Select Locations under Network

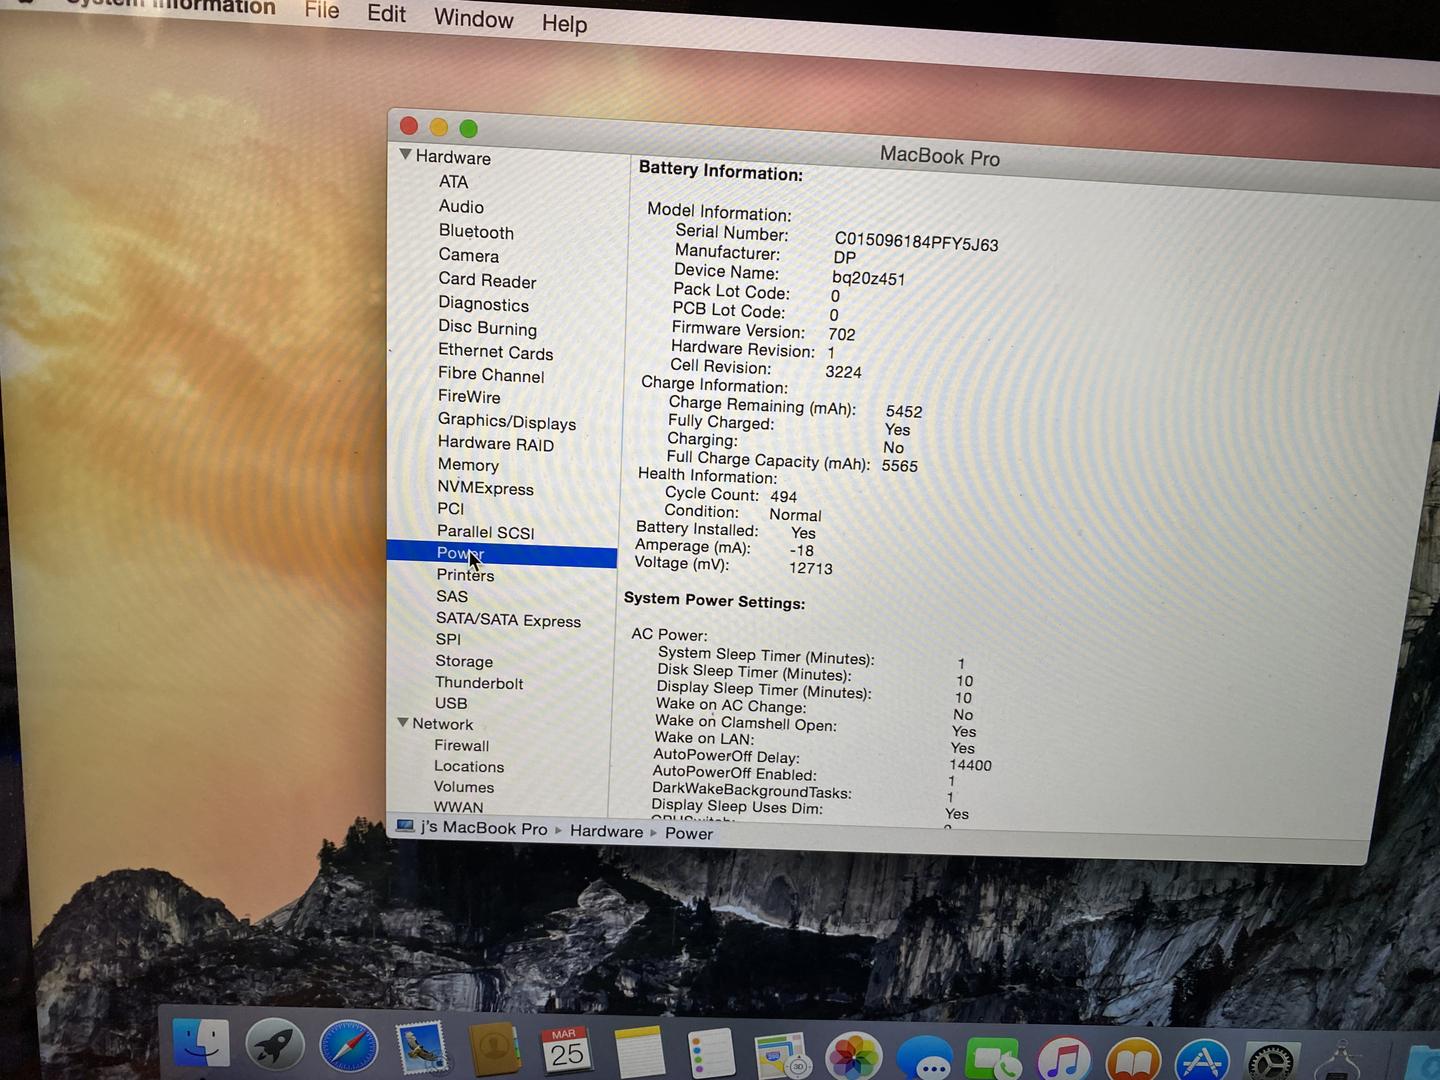[468, 766]
